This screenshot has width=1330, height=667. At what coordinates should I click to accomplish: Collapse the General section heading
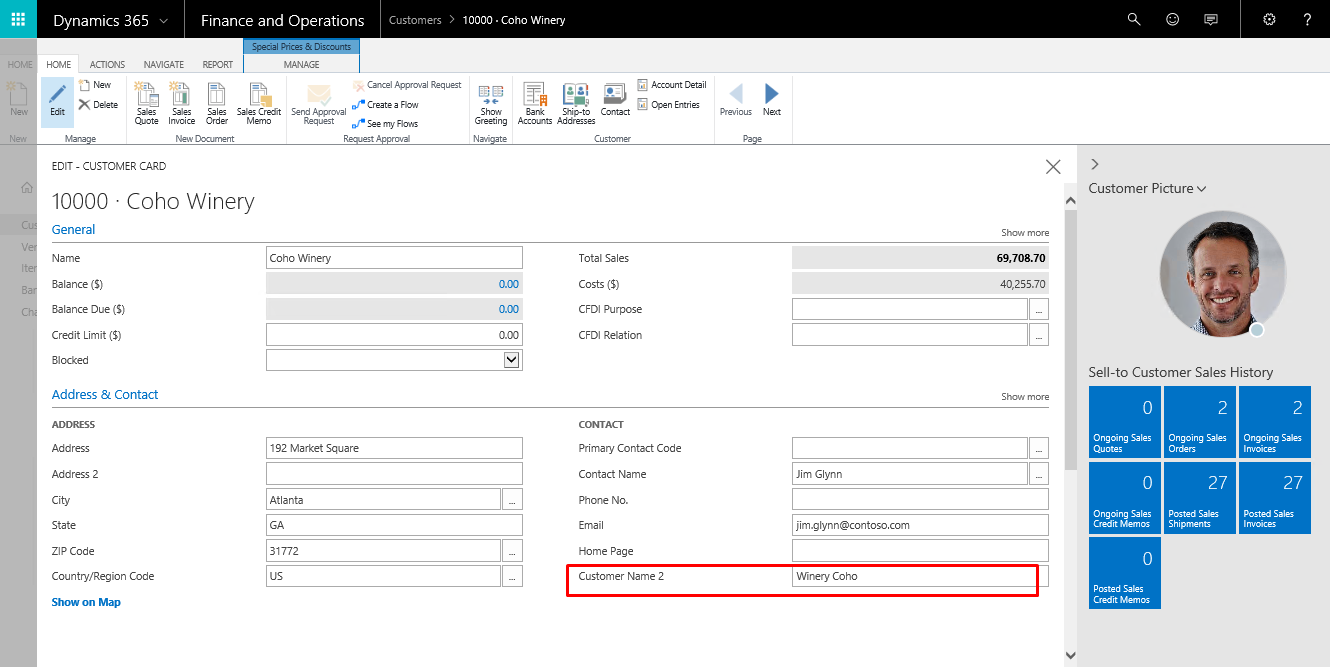tap(73, 229)
